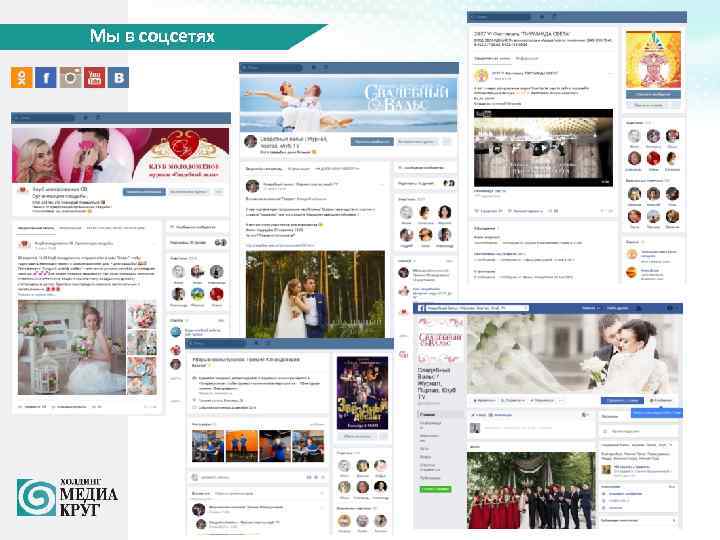Click the blue Facebook 'f' icon
This screenshot has height=540, width=720.
(x=46, y=77)
